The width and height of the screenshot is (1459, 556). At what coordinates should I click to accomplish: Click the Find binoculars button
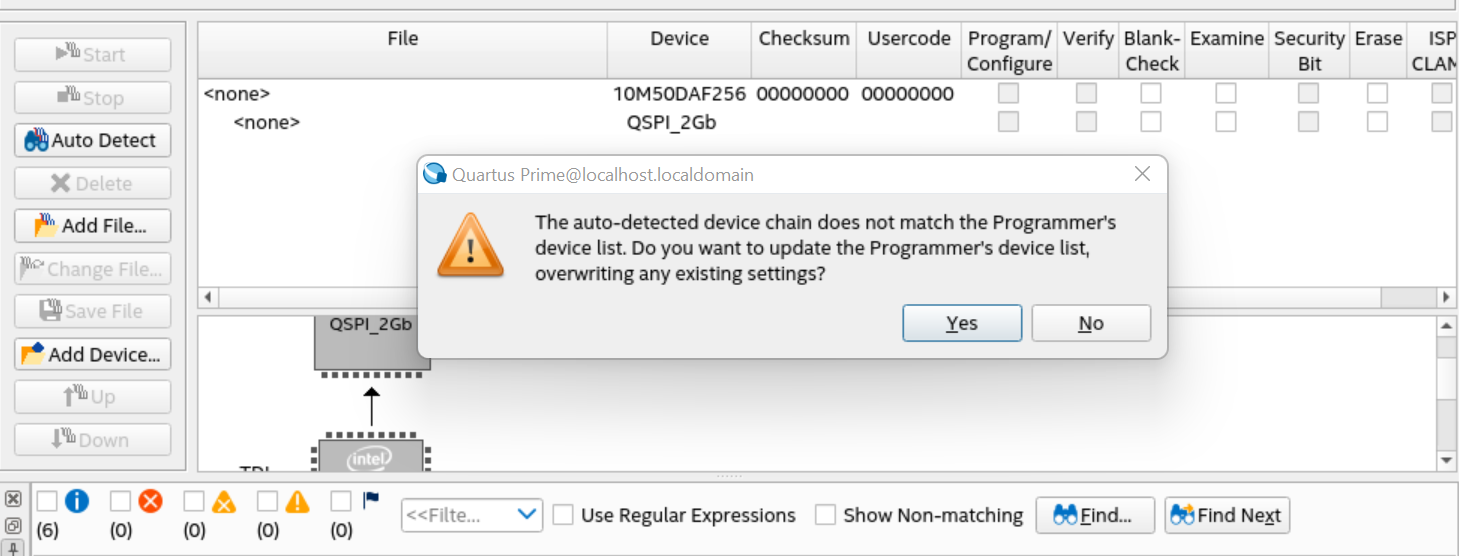1095,515
